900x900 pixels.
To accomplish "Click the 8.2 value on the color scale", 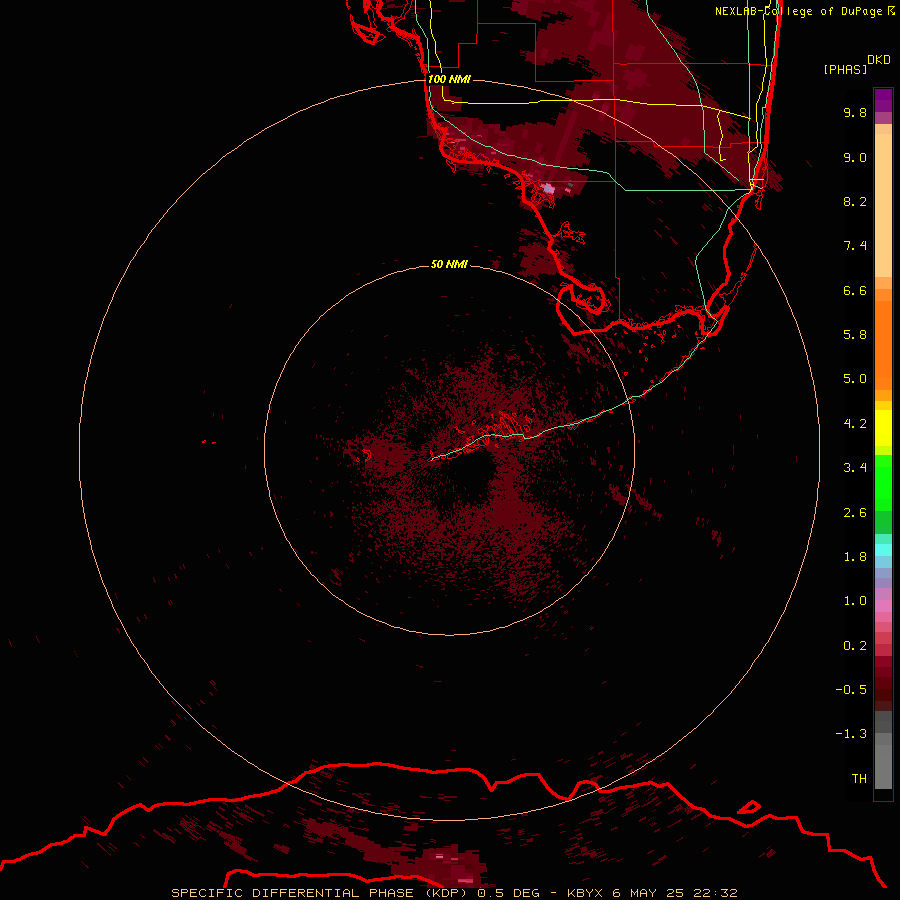I will [855, 201].
